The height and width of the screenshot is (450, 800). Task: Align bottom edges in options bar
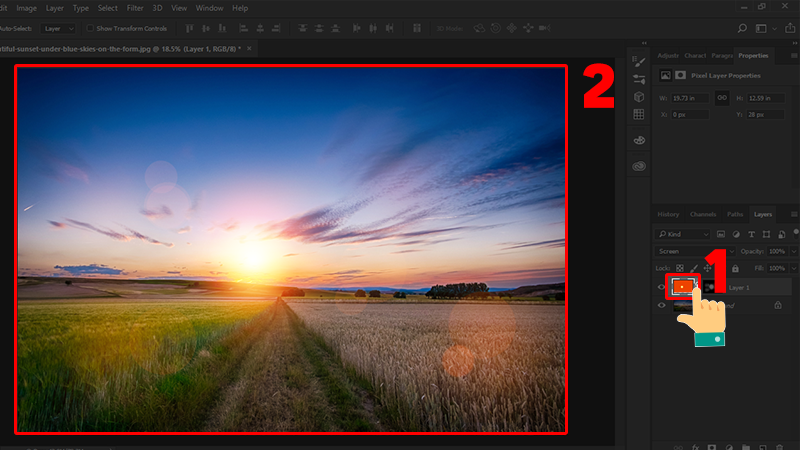click(x=222, y=29)
